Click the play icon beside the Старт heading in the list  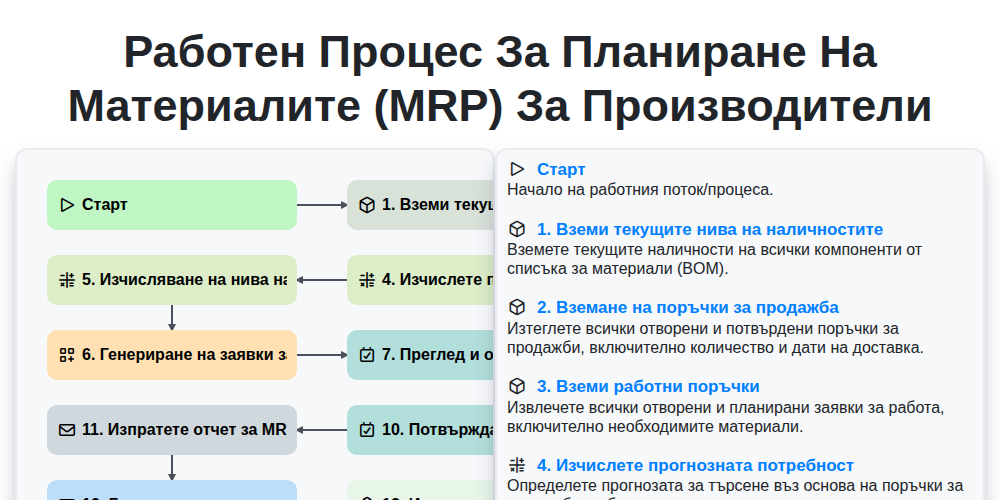click(517, 169)
